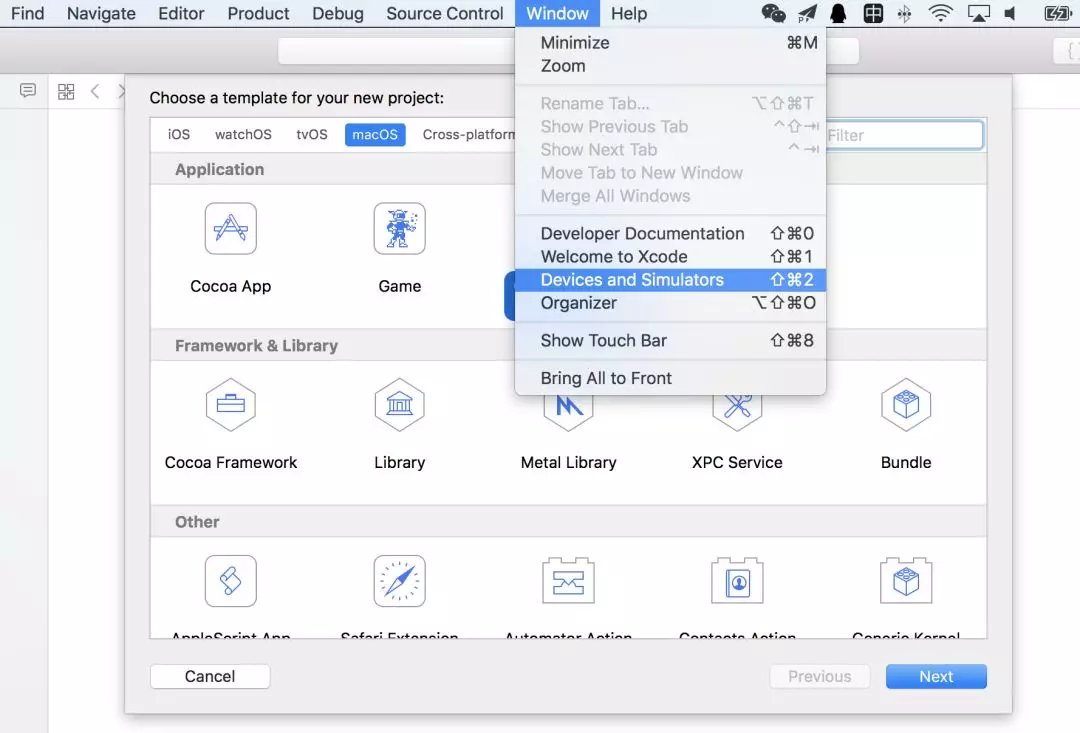Open the Navigate menu
Image resolution: width=1080 pixels, height=733 pixels.
101,13
